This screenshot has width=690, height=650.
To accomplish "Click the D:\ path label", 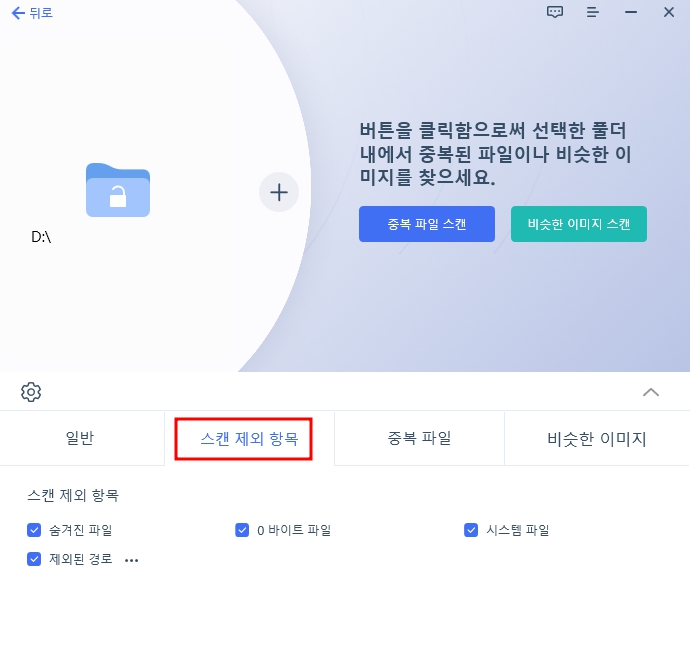I will pyautogui.click(x=41, y=237).
